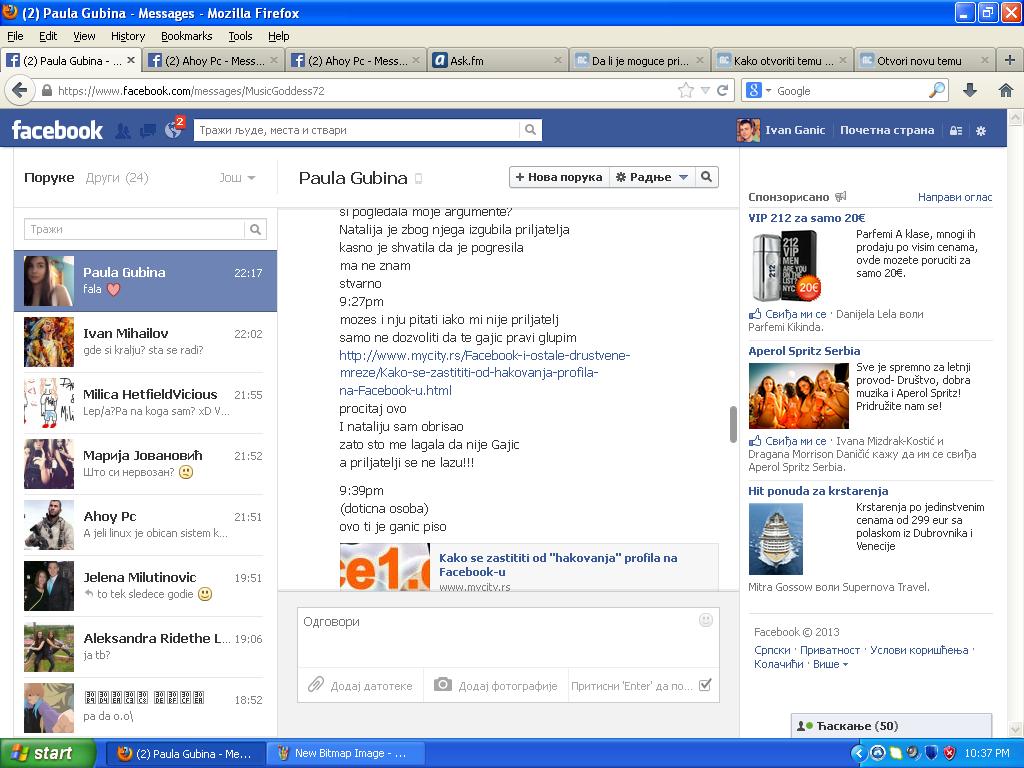Open the File menu
The width and height of the screenshot is (1024, 768).
point(15,36)
